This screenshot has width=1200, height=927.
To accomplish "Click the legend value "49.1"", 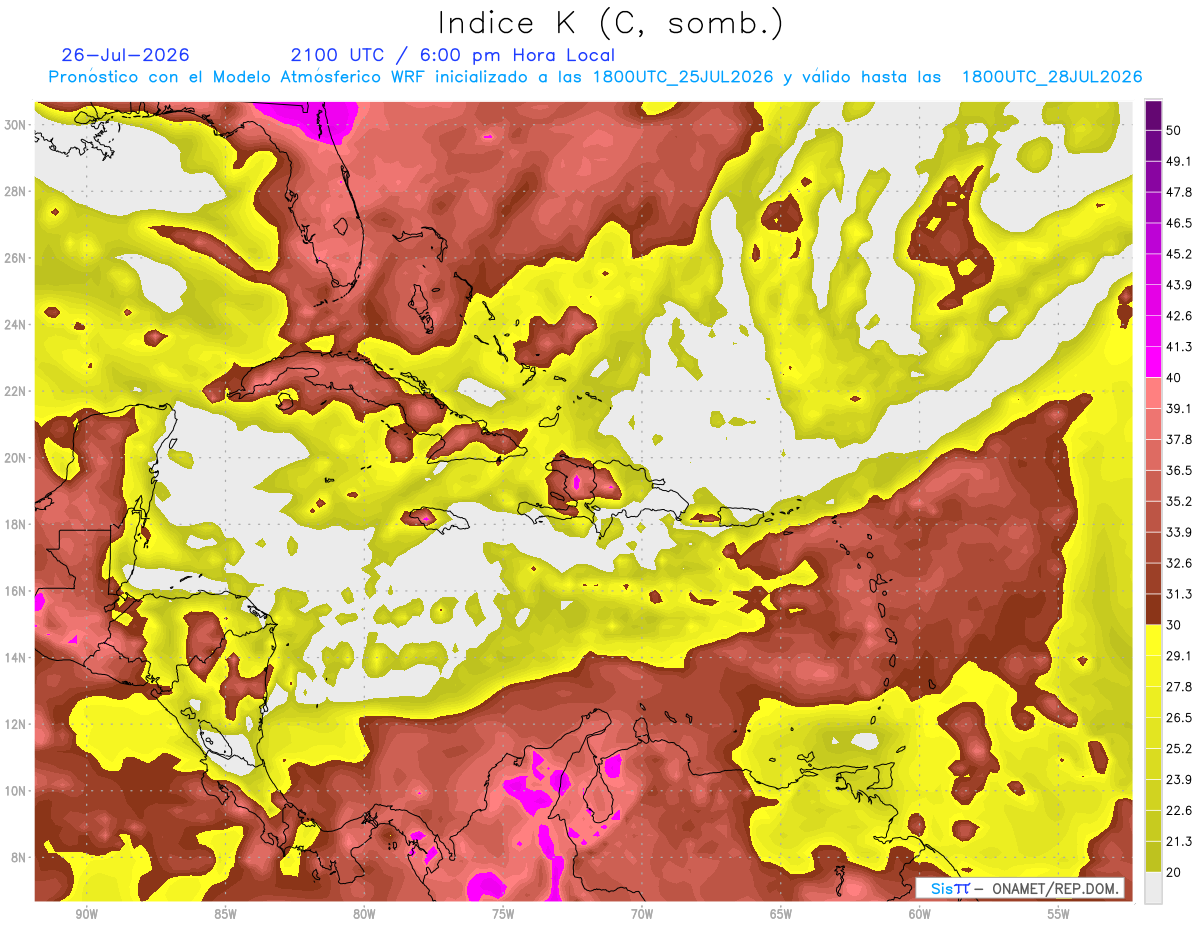I will pyautogui.click(x=1179, y=160).
